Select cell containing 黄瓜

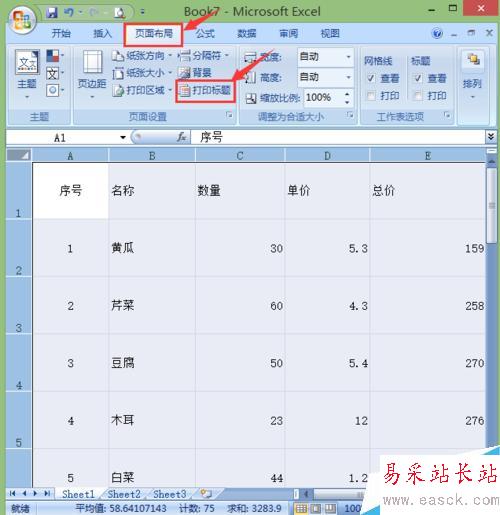click(x=152, y=248)
